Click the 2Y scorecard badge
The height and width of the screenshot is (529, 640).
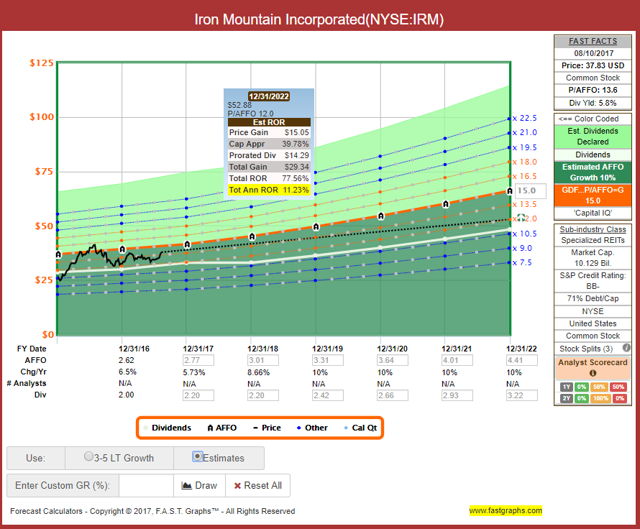(566, 398)
